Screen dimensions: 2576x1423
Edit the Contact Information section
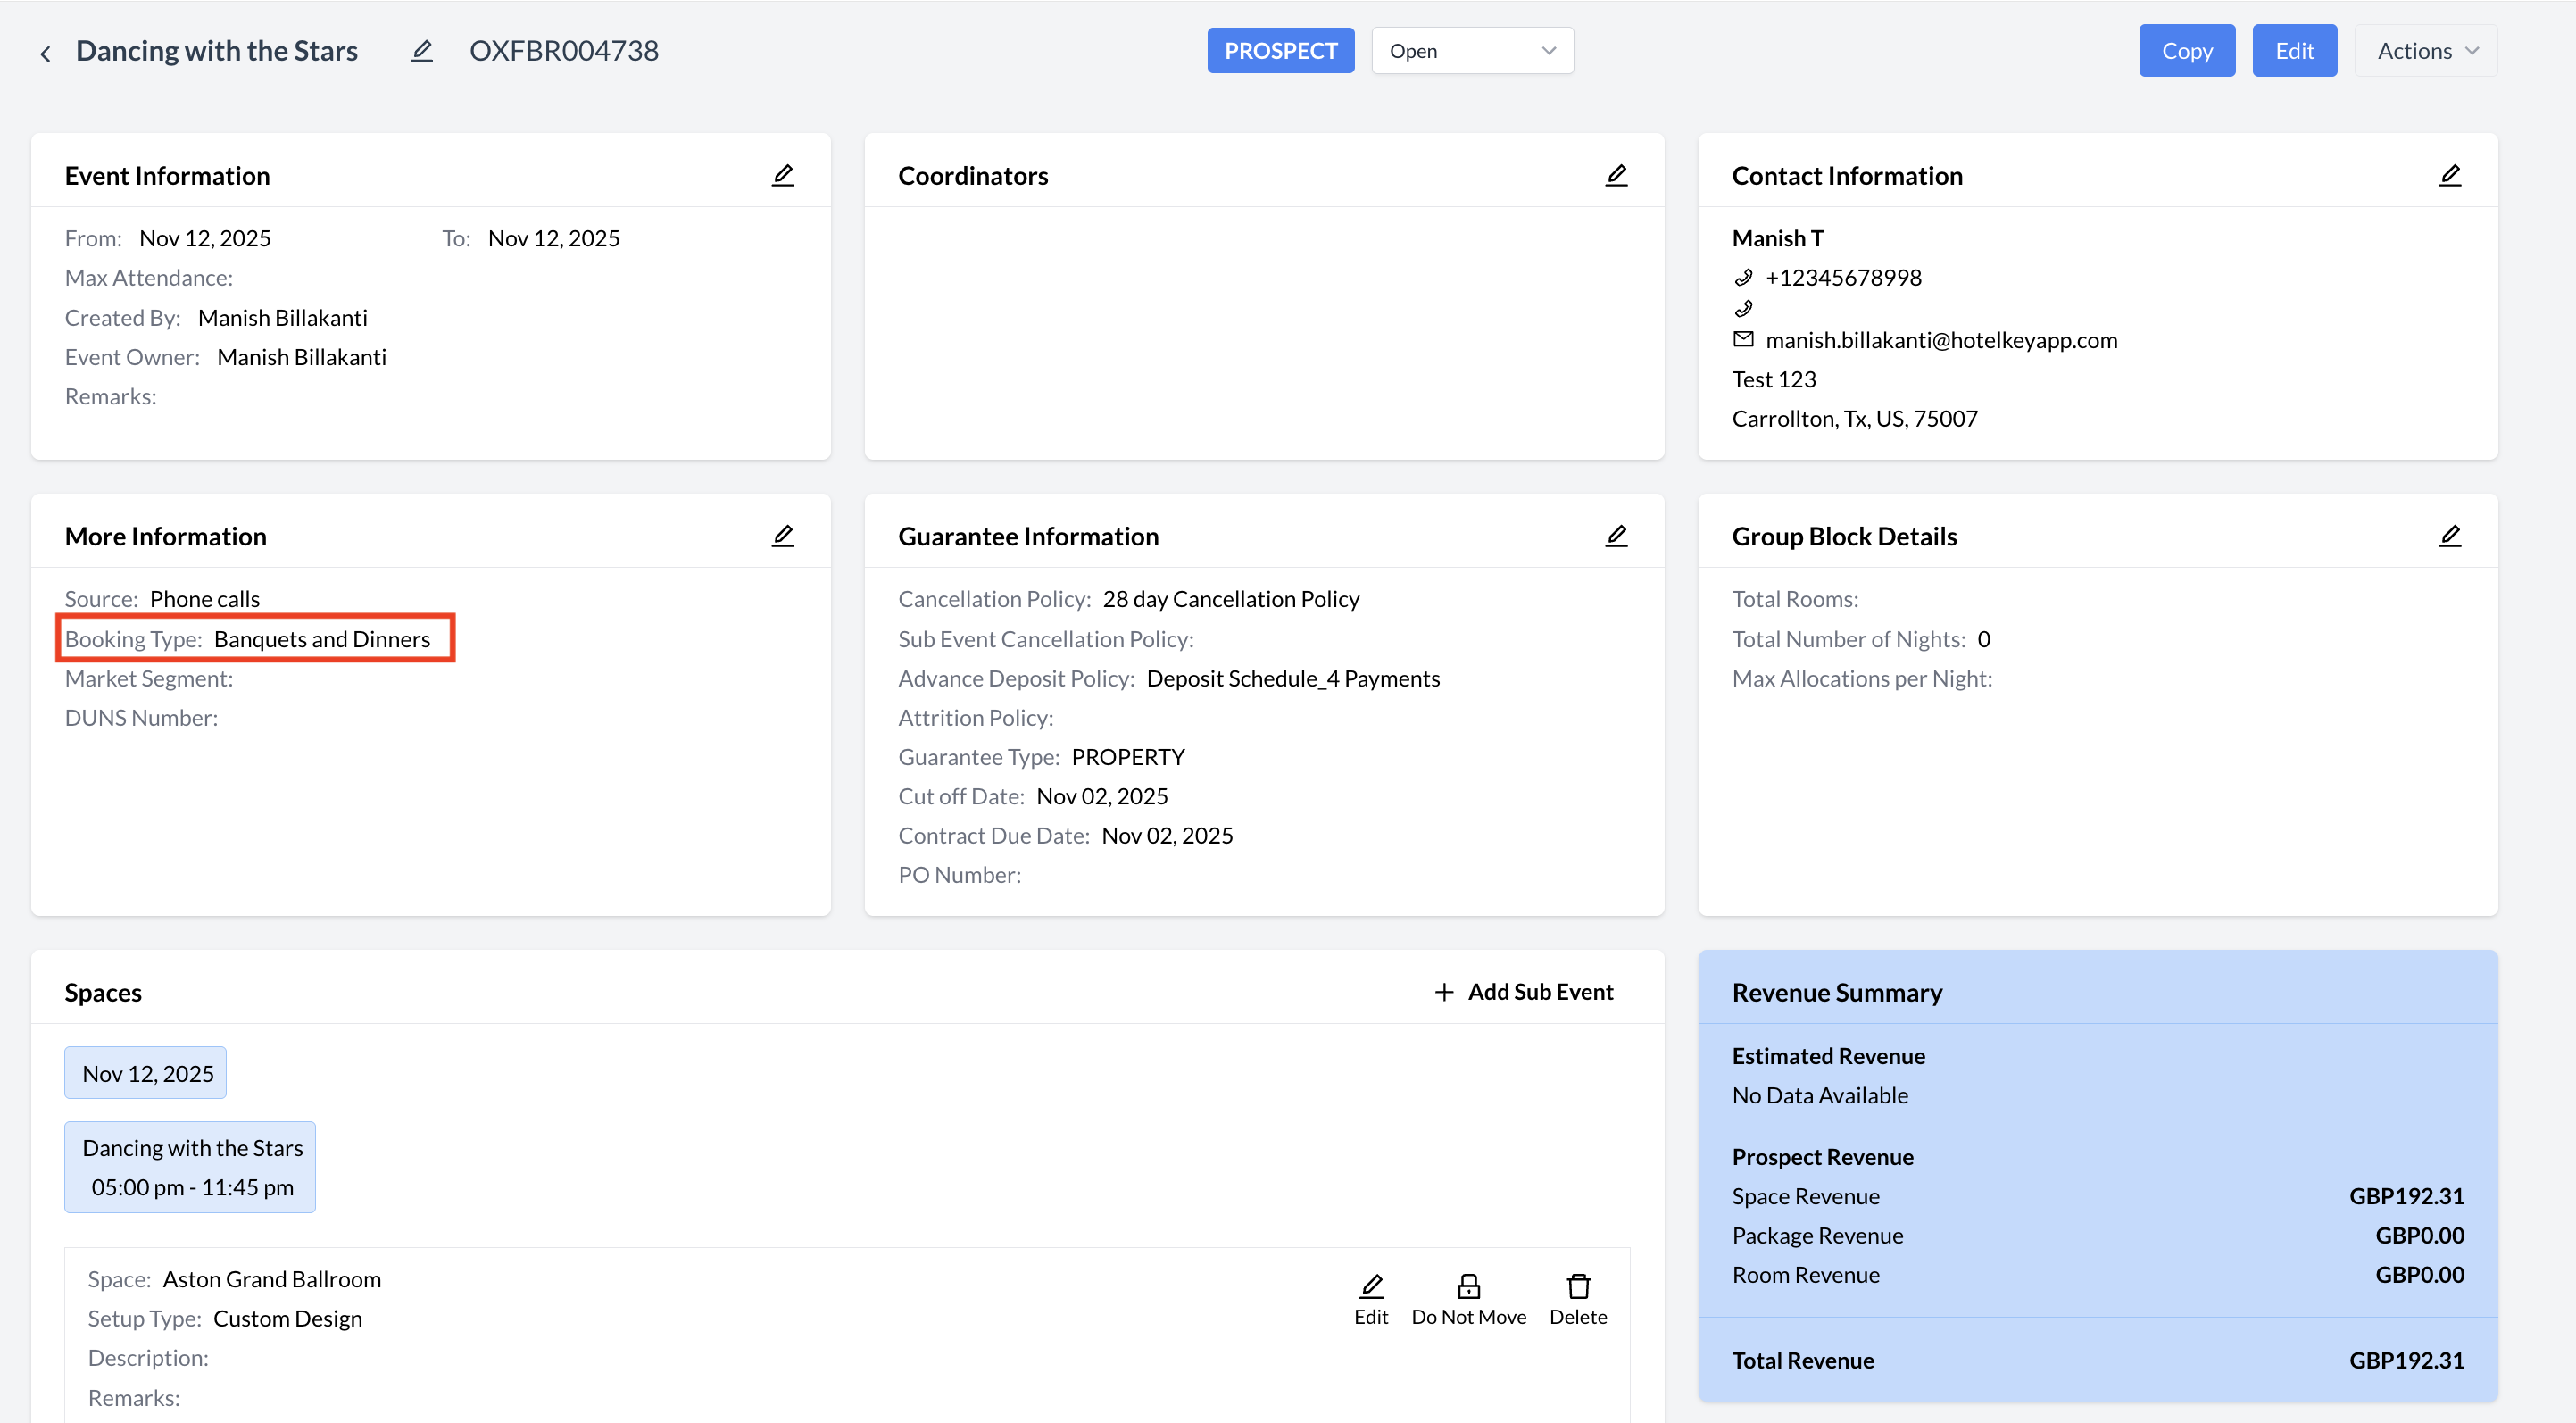(x=2449, y=176)
